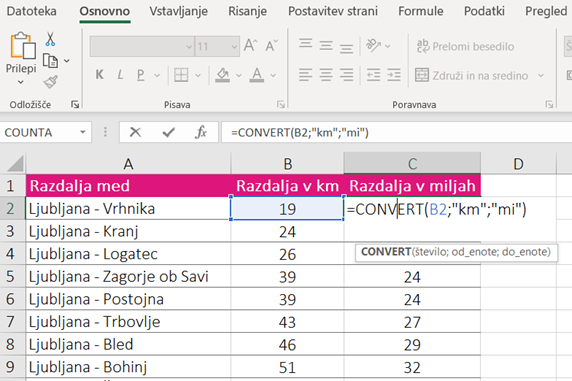Click the copy icon in Odložišče
Image resolution: width=572 pixels, height=381 pixels.
[x=50, y=61]
